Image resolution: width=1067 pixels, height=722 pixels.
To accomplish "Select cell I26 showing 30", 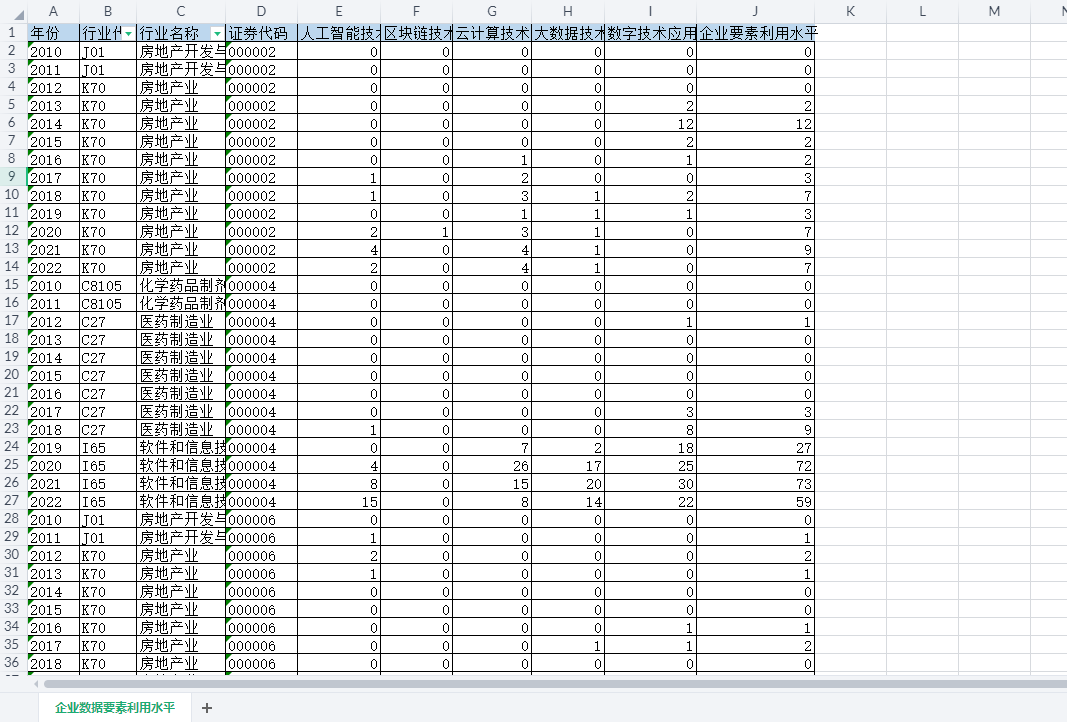I will pos(651,484).
